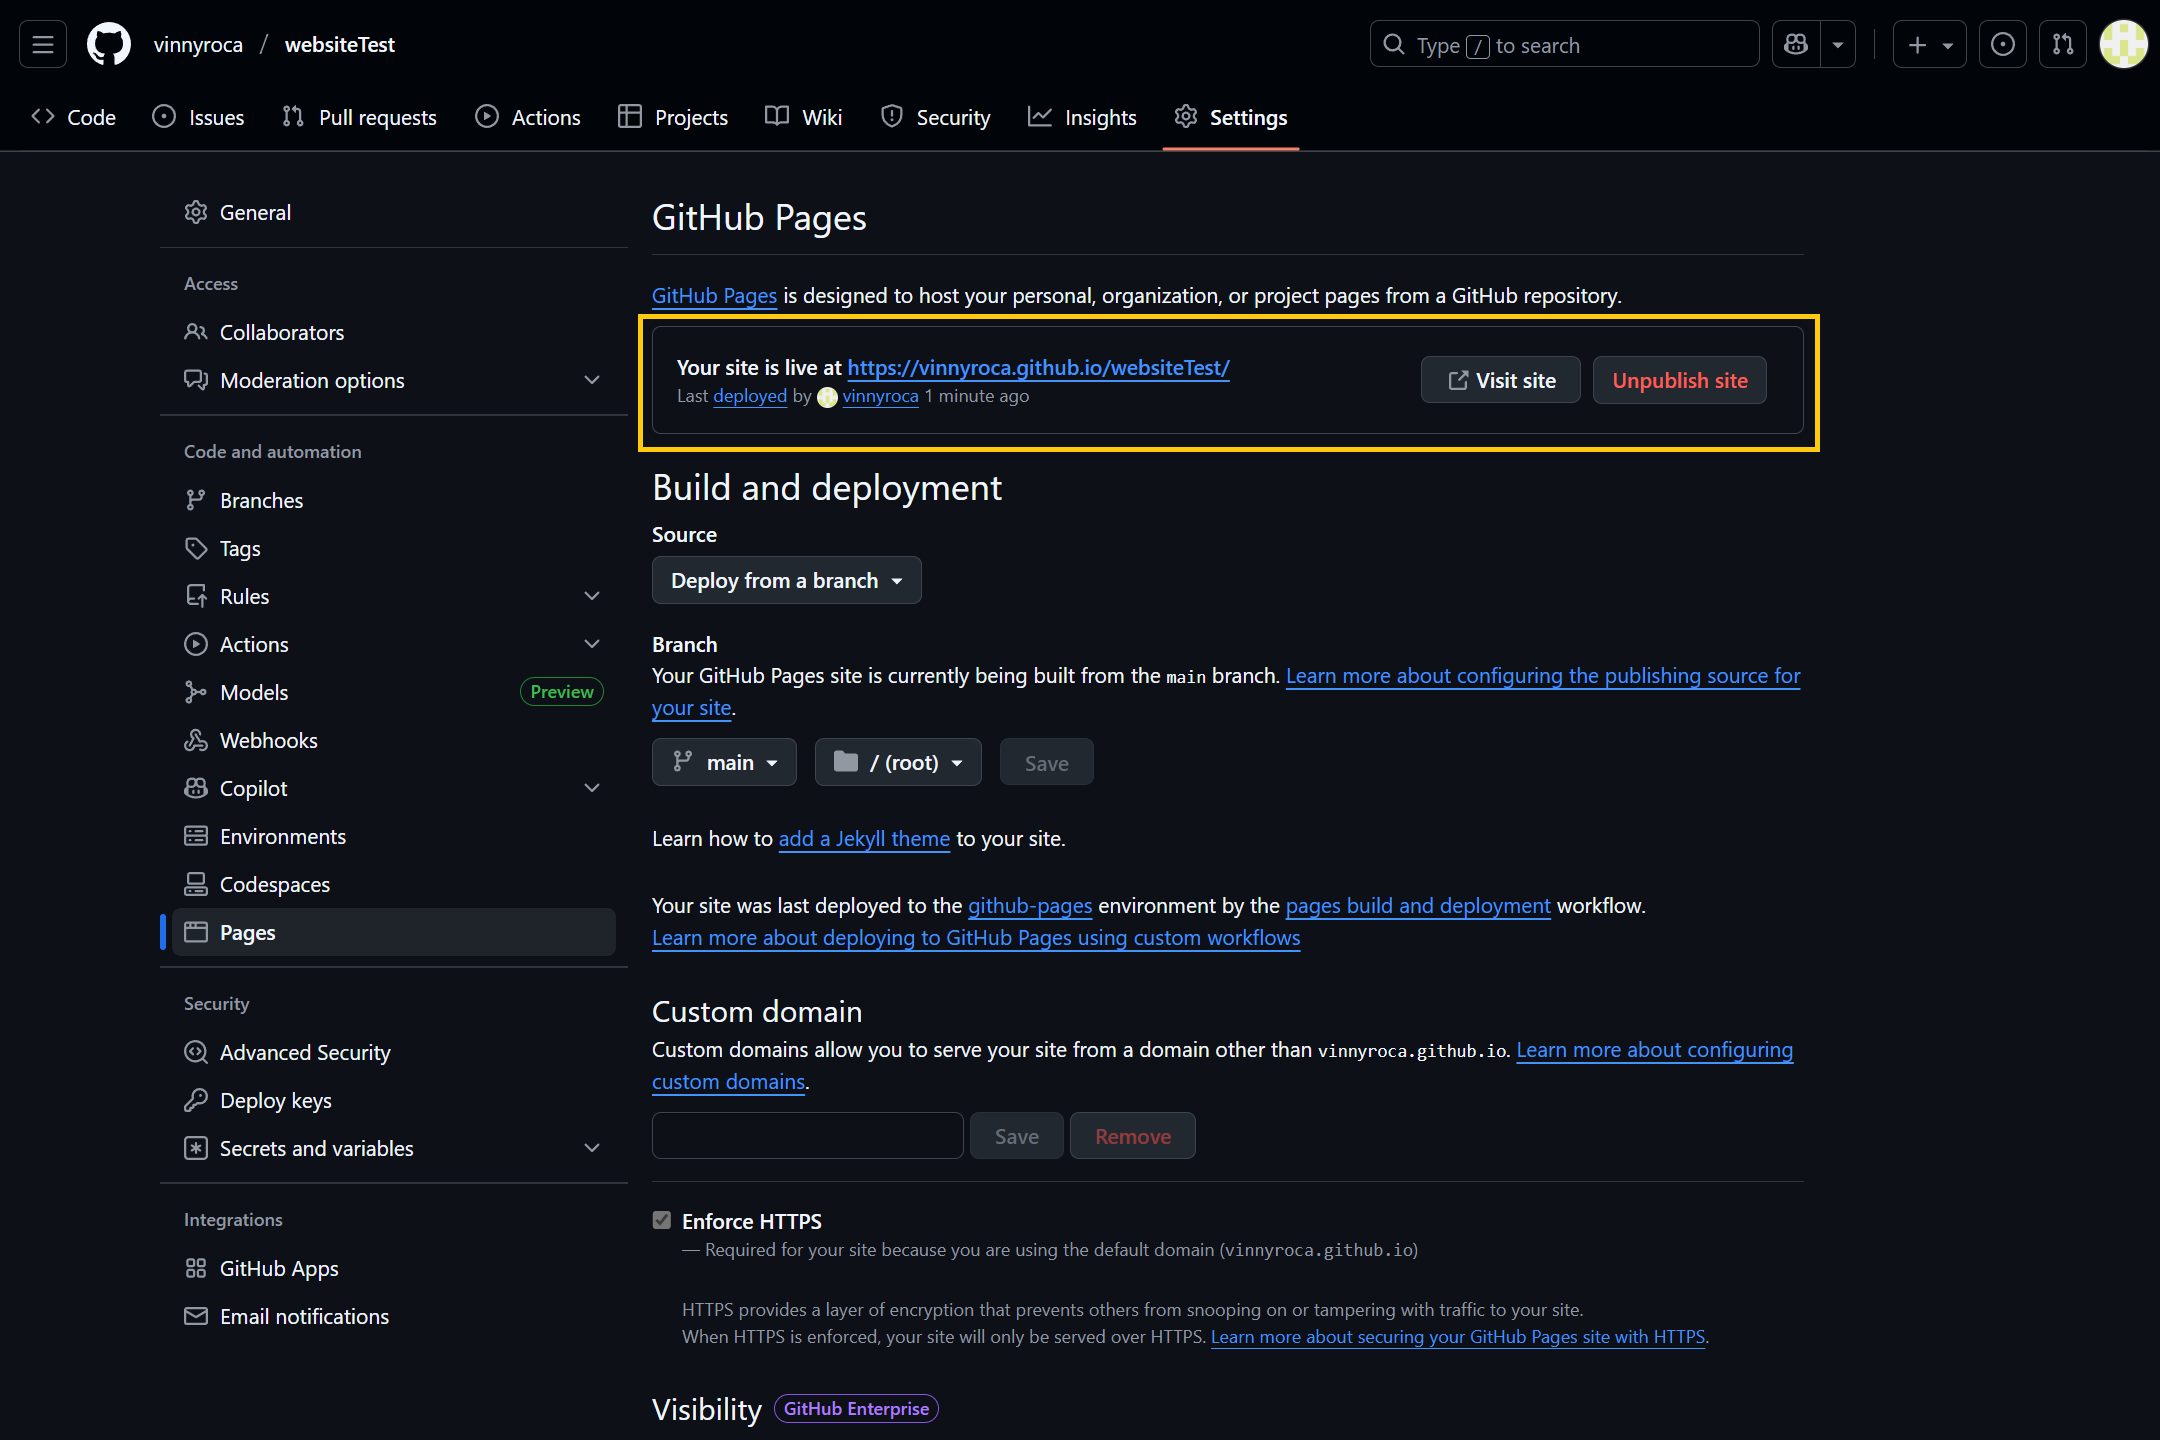
Task: Open your profile avatar menu
Action: 2124,43
